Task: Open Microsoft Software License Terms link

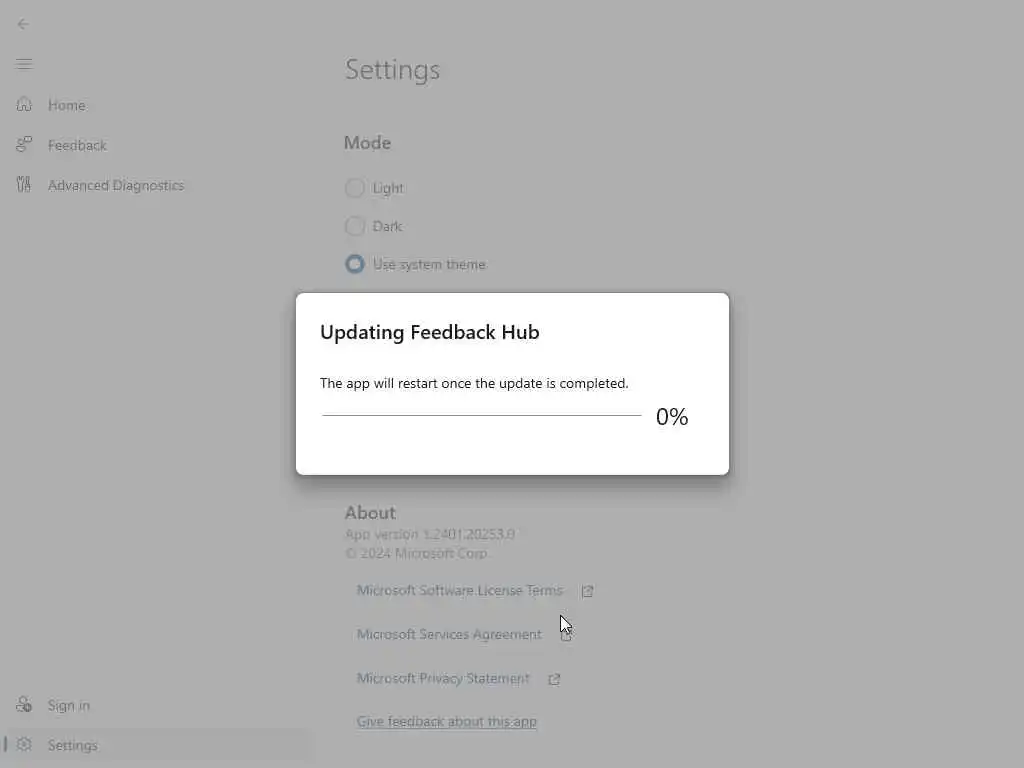Action: pyautogui.click(x=459, y=590)
